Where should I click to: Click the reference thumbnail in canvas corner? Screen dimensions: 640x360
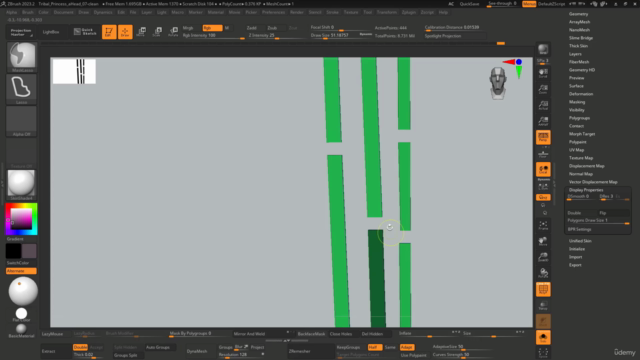74,71
